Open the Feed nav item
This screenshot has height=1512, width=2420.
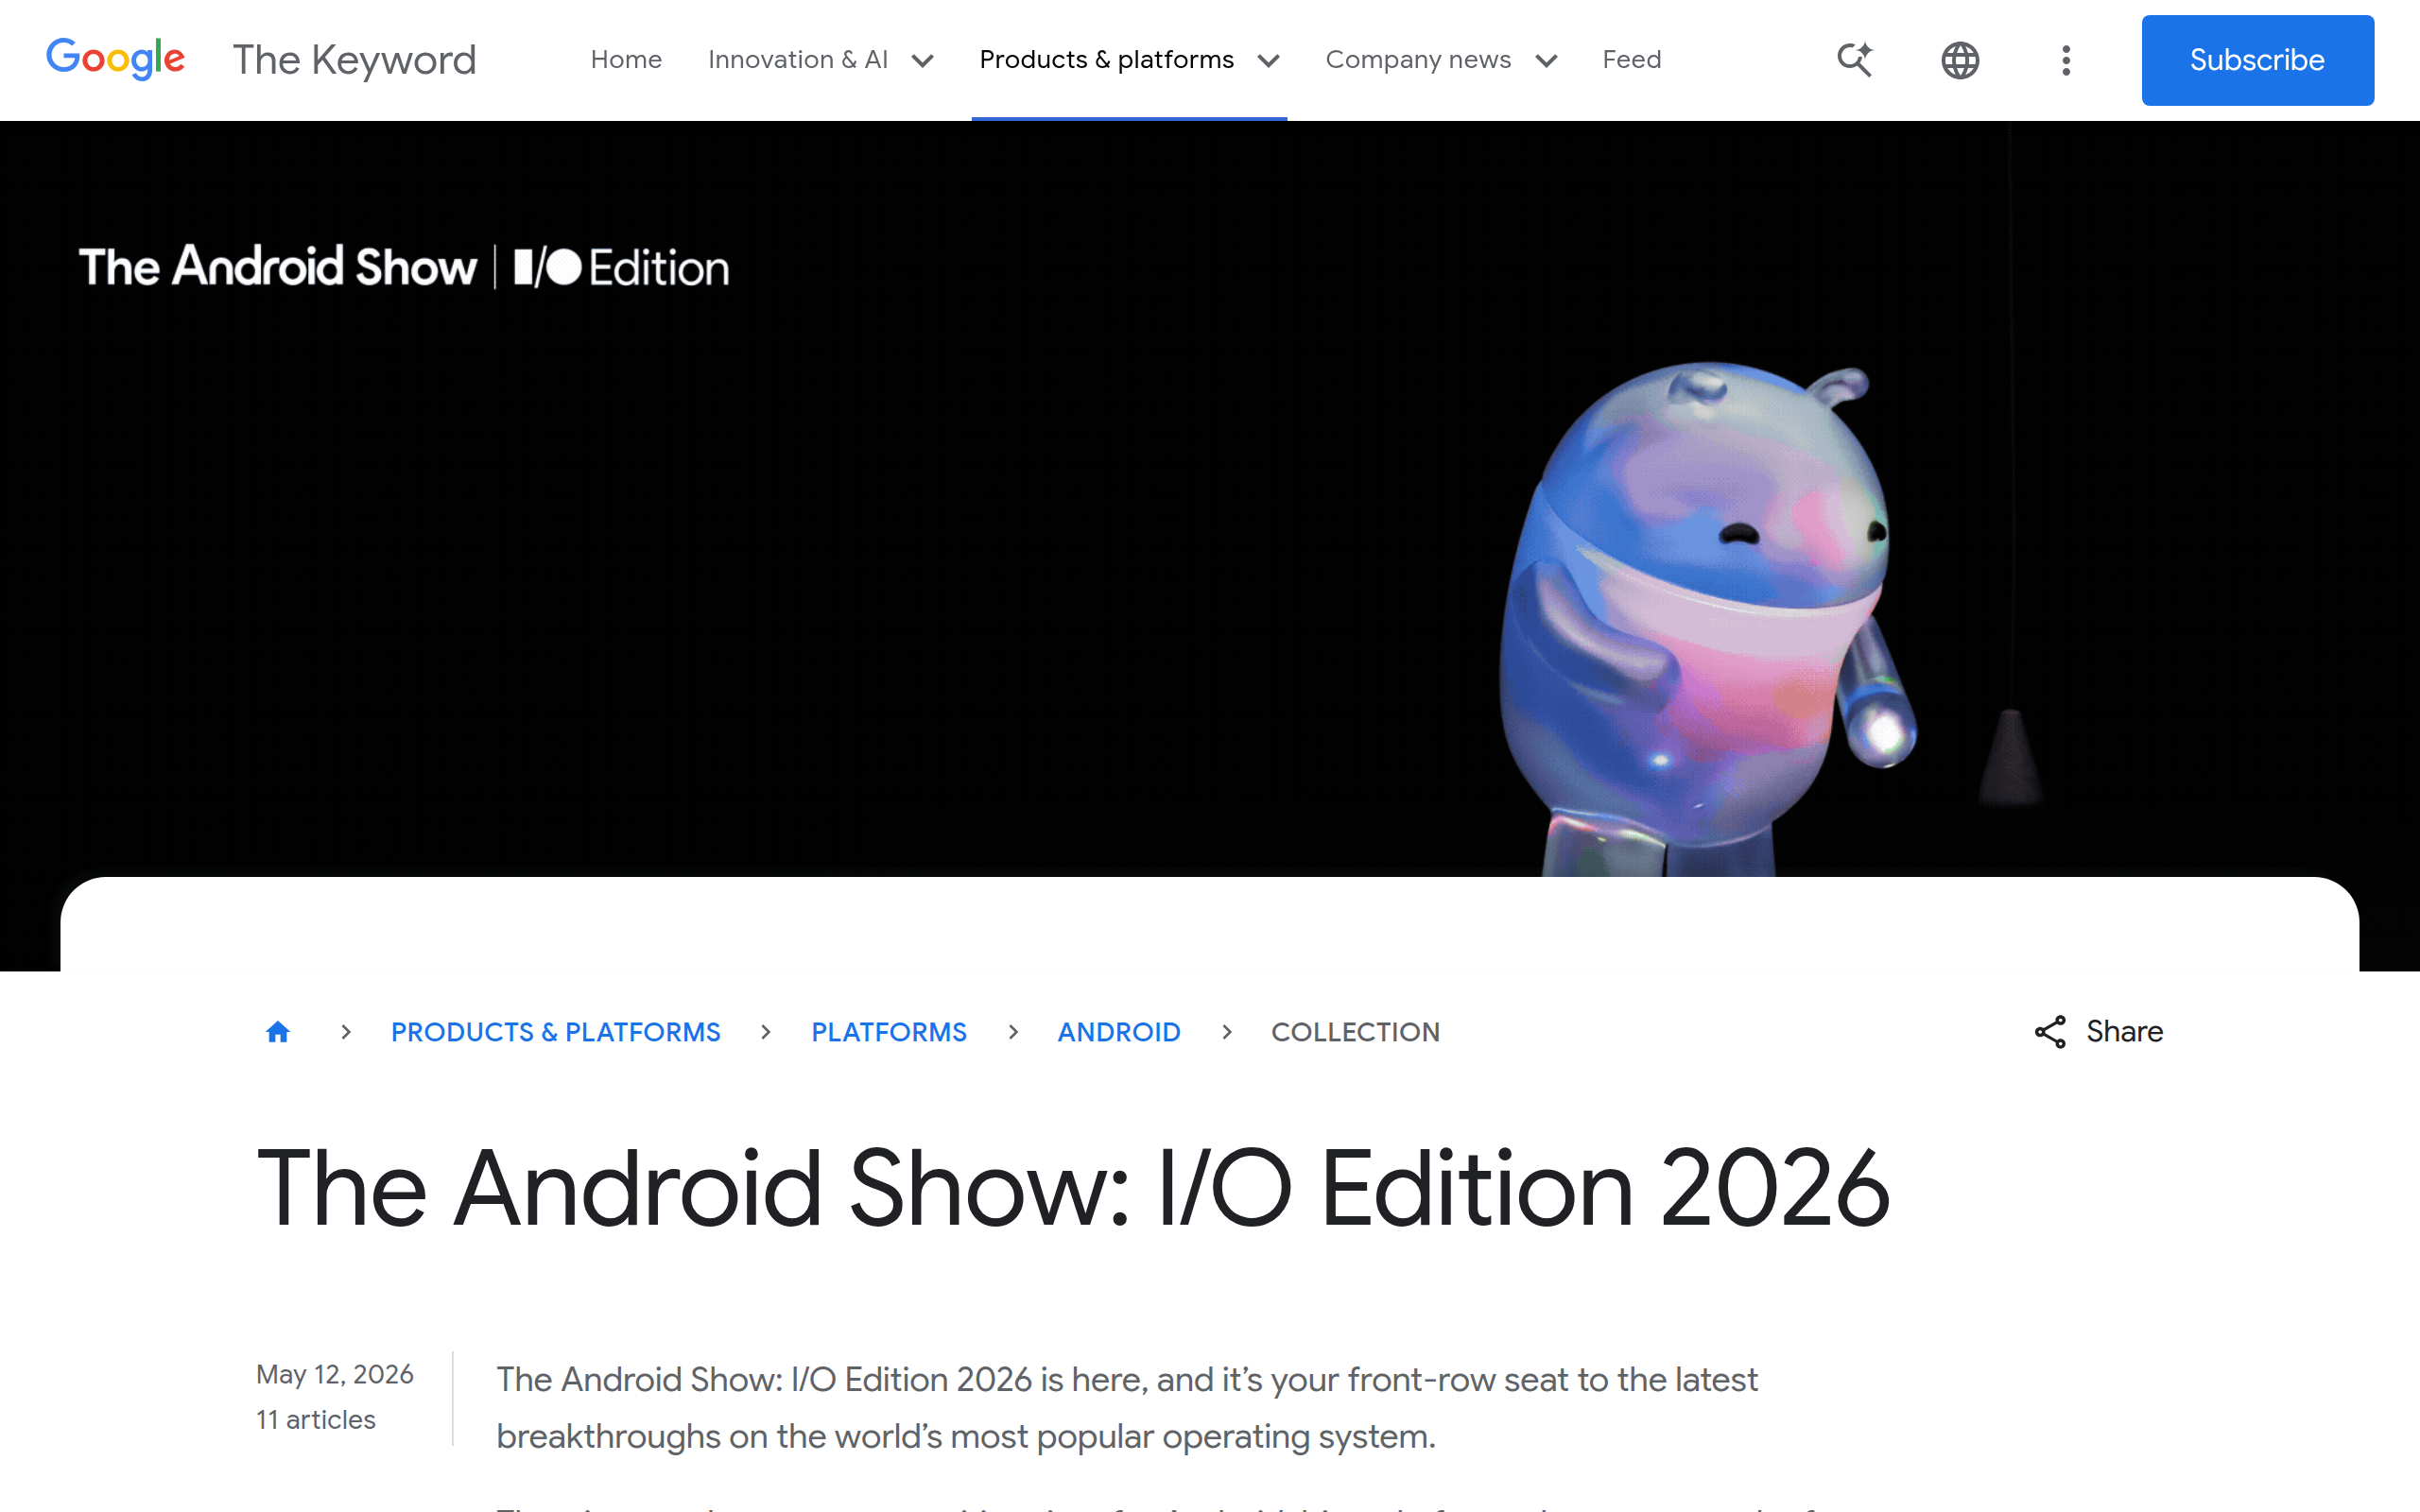(x=1631, y=60)
